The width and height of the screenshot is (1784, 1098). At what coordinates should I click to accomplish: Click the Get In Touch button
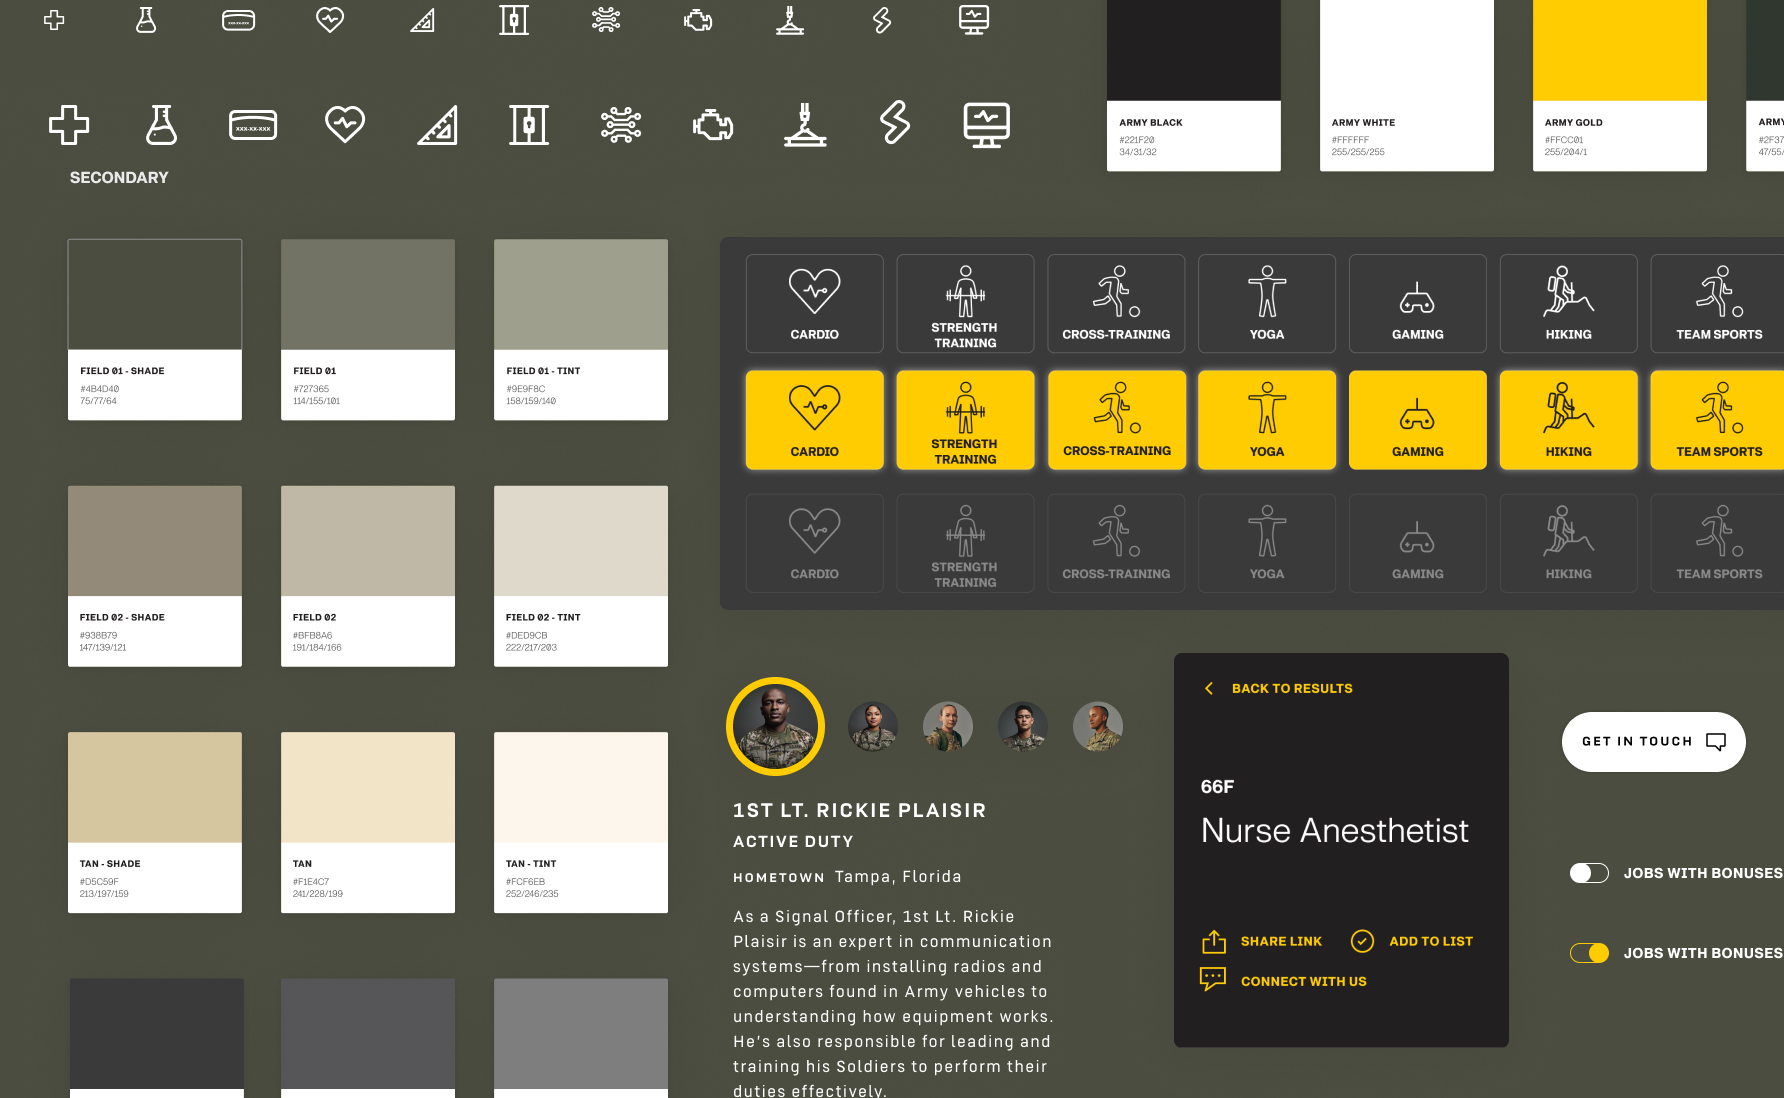[1654, 741]
